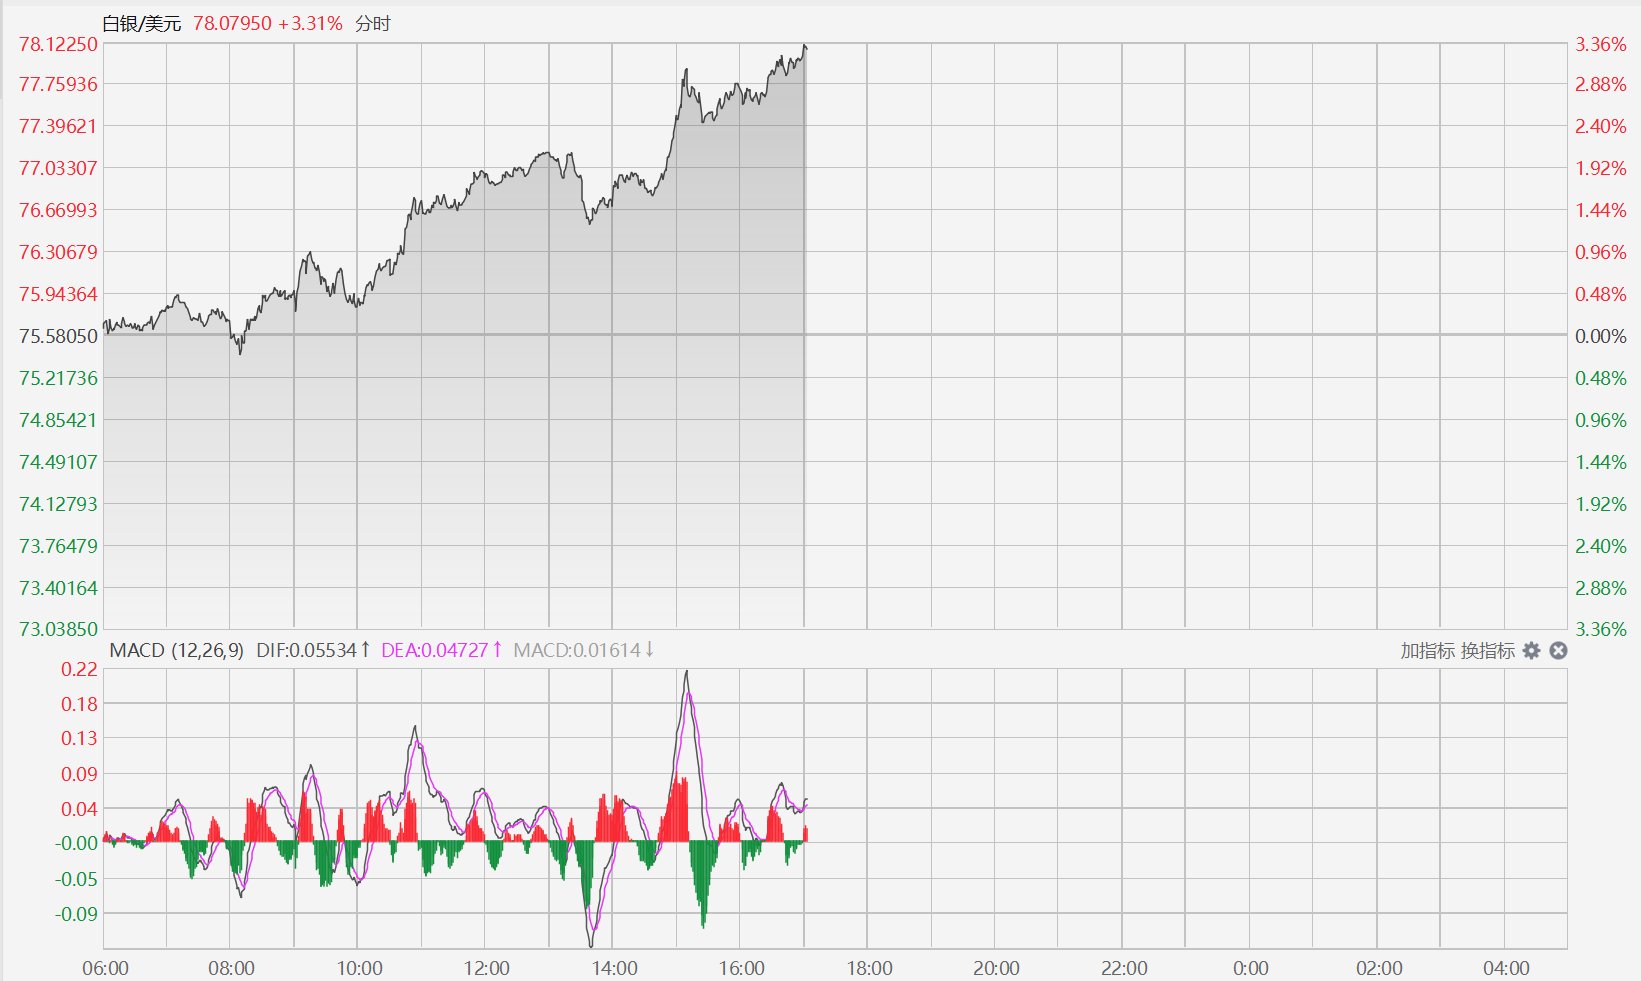Click 换指标 to switch indicator
The width and height of the screenshot is (1641, 981).
pos(1488,651)
